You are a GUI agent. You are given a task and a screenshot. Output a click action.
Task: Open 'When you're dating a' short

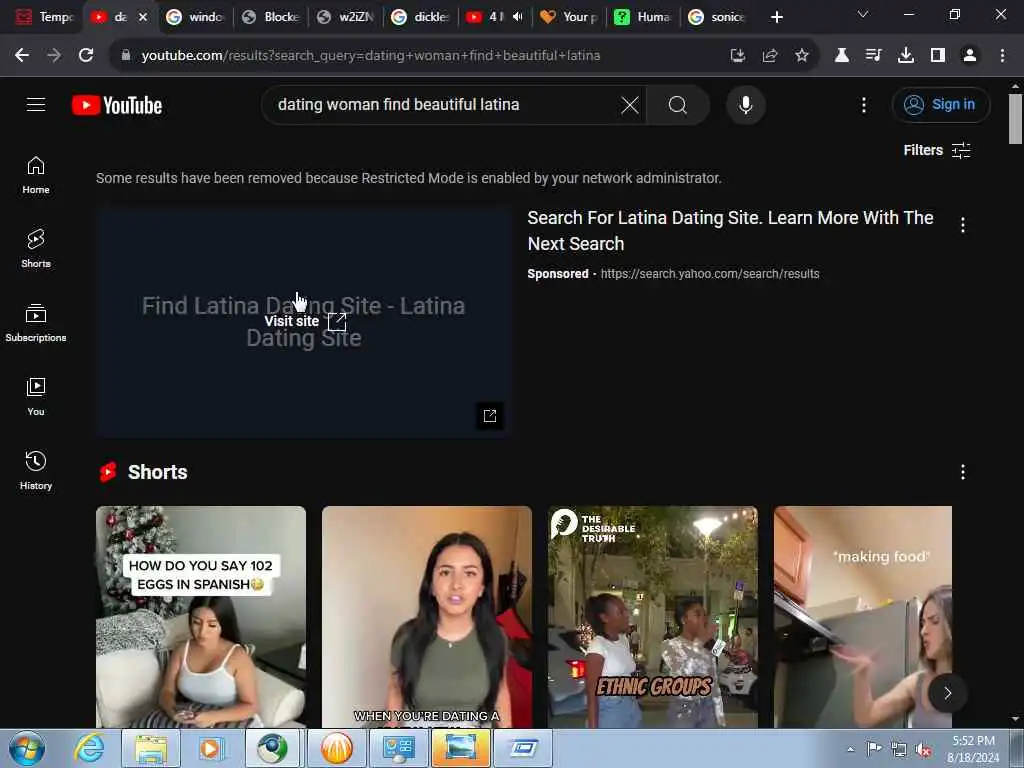tap(426, 616)
